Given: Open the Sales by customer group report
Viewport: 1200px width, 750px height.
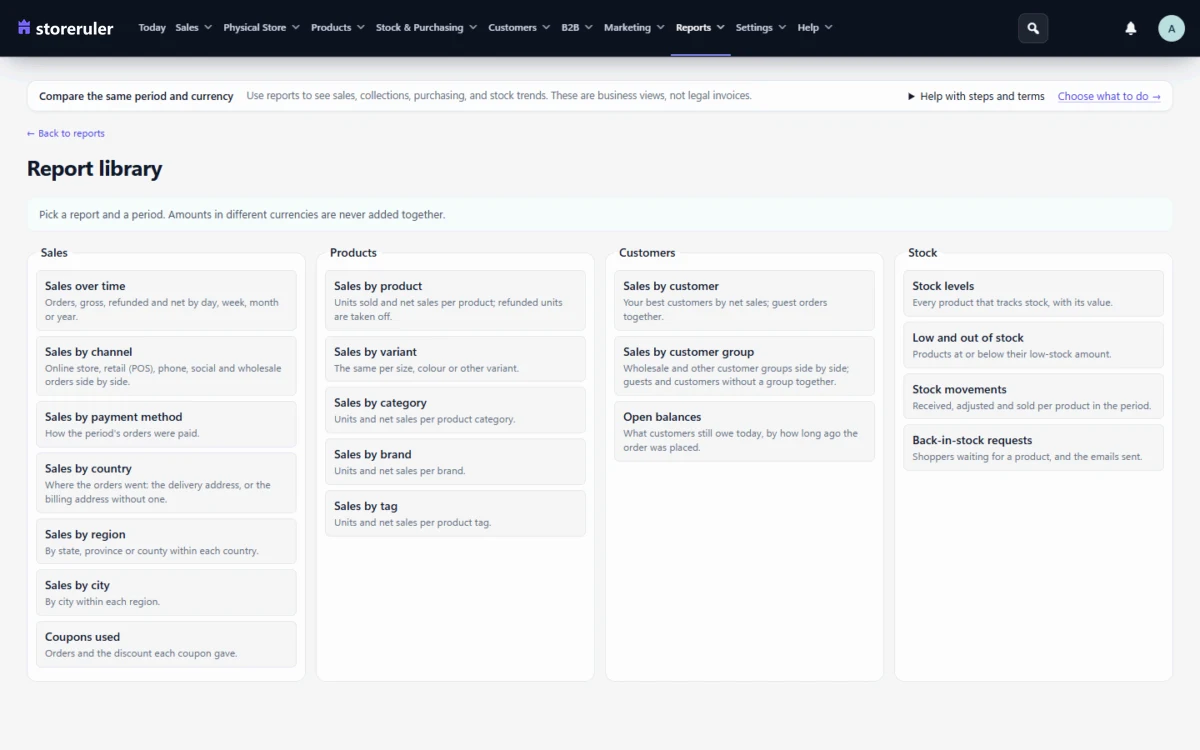Looking at the screenshot, I should (x=744, y=366).
